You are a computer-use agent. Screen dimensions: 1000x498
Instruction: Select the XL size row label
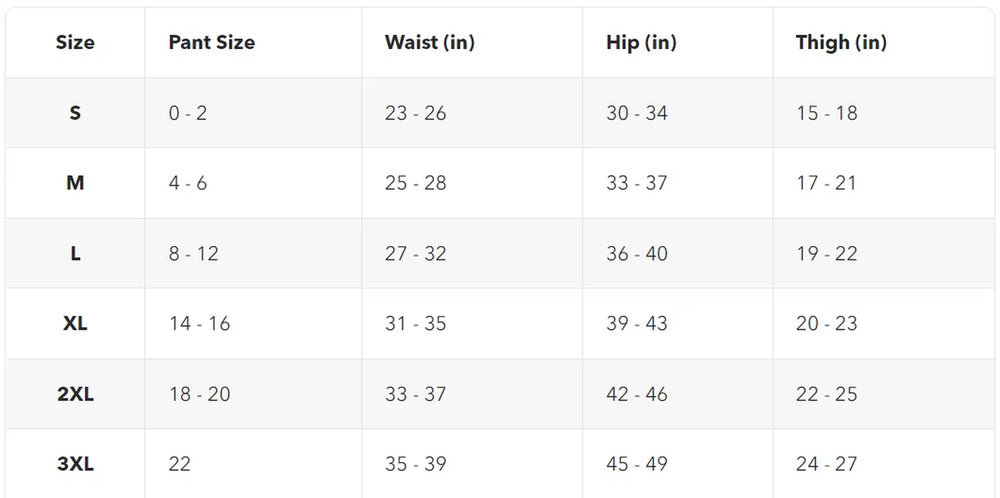[75, 323]
